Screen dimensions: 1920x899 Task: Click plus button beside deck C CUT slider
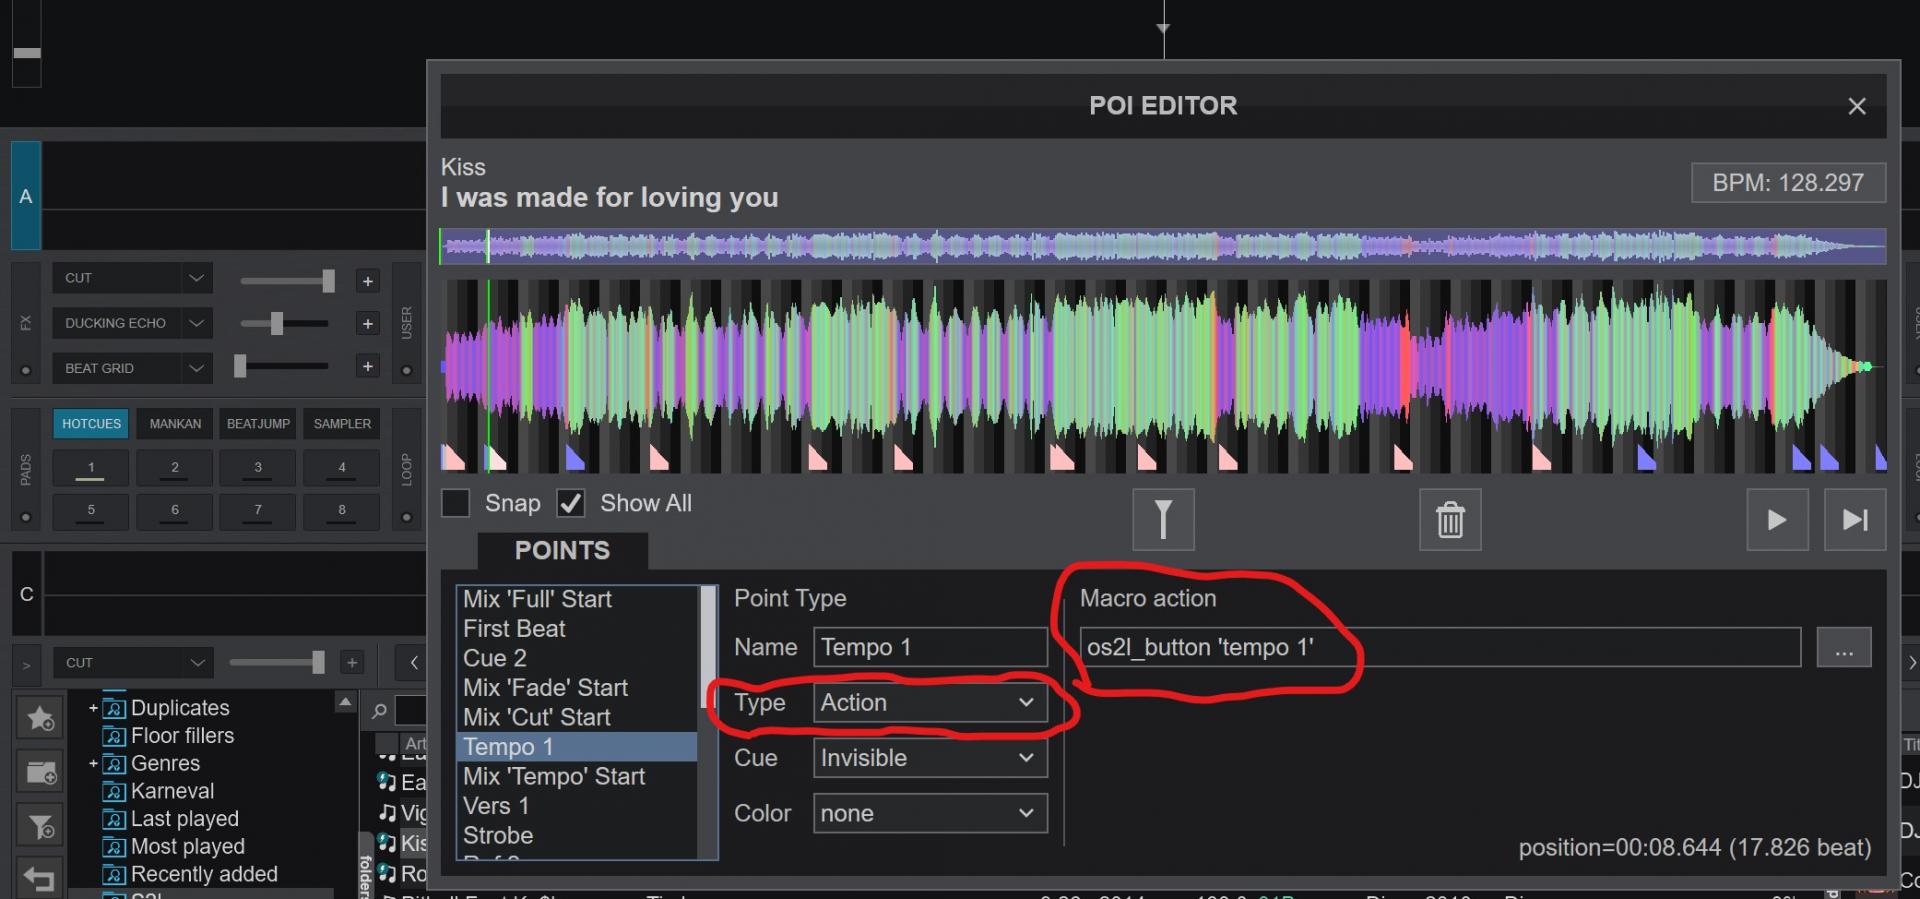coord(351,662)
